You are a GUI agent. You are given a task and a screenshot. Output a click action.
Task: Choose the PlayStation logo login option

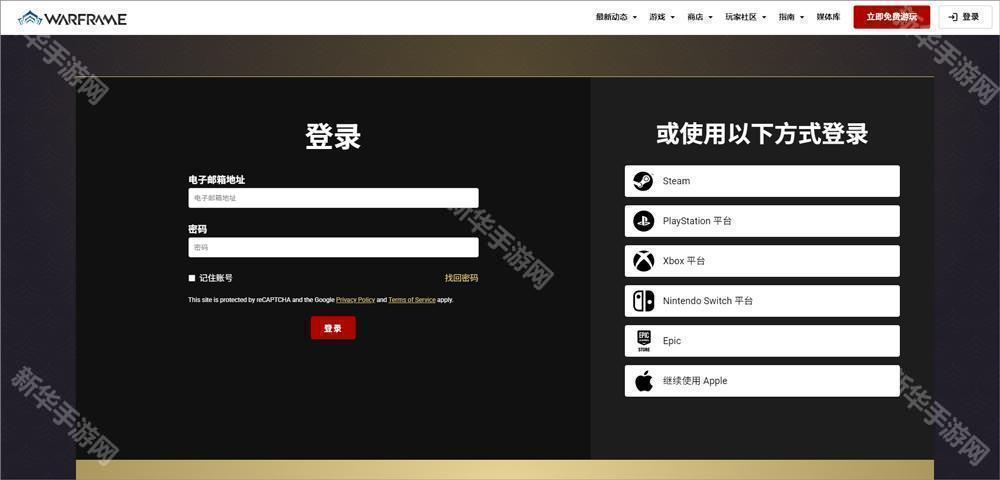point(643,221)
